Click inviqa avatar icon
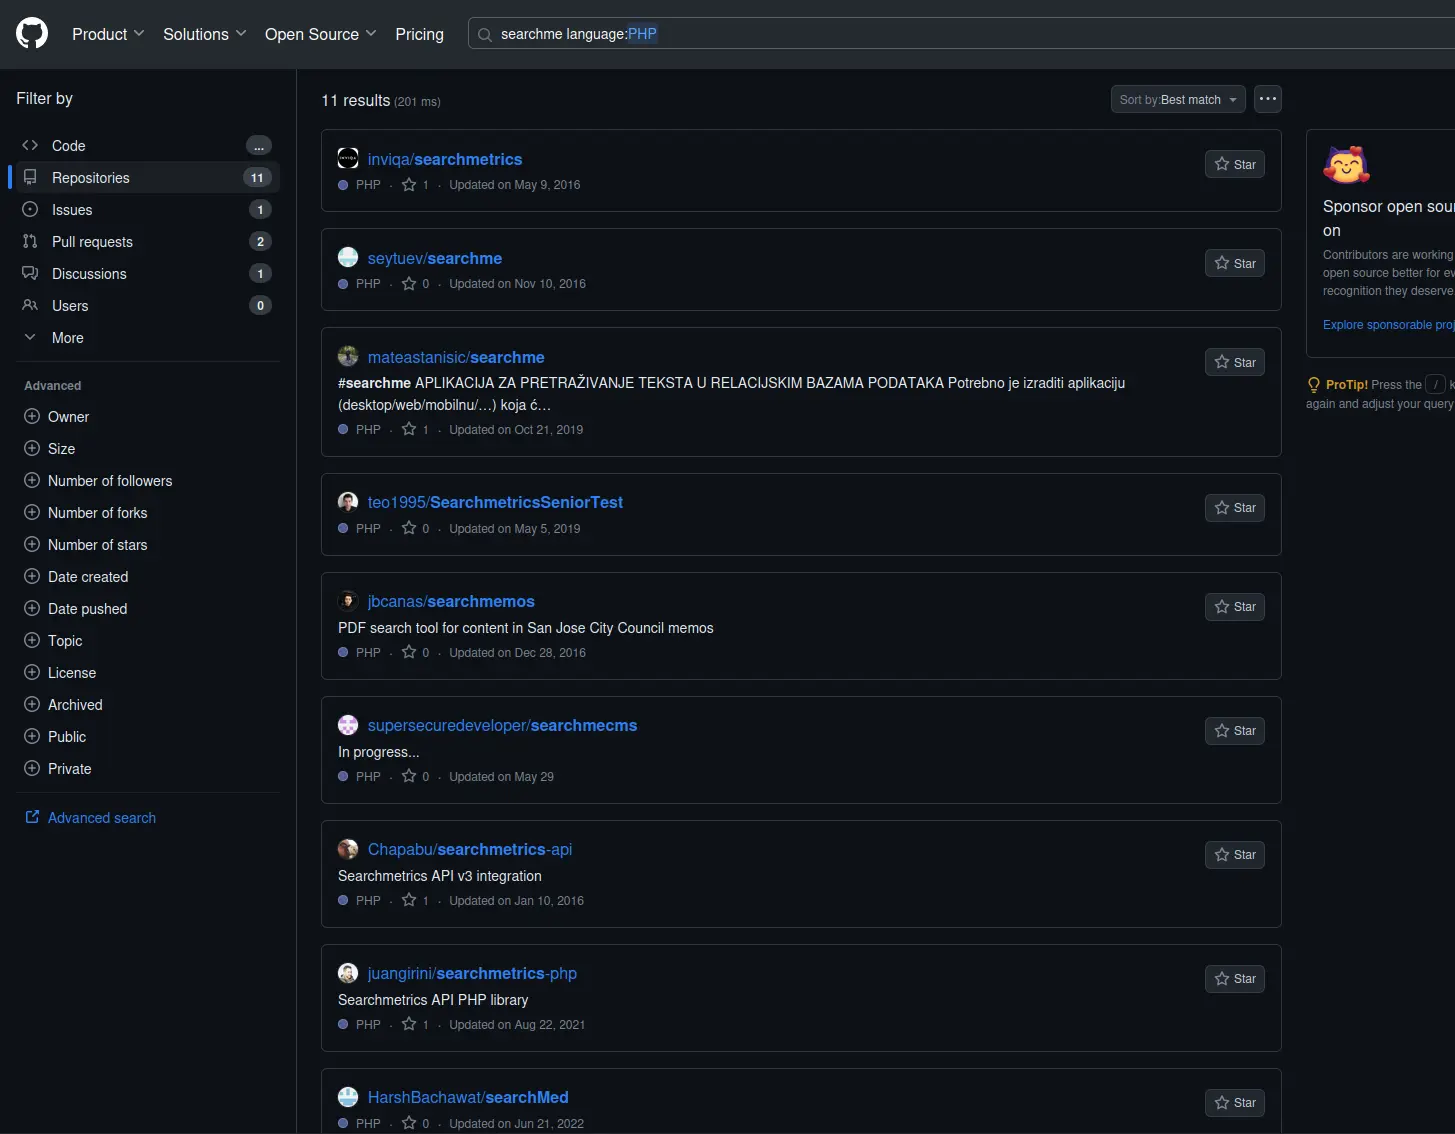 click(x=348, y=158)
